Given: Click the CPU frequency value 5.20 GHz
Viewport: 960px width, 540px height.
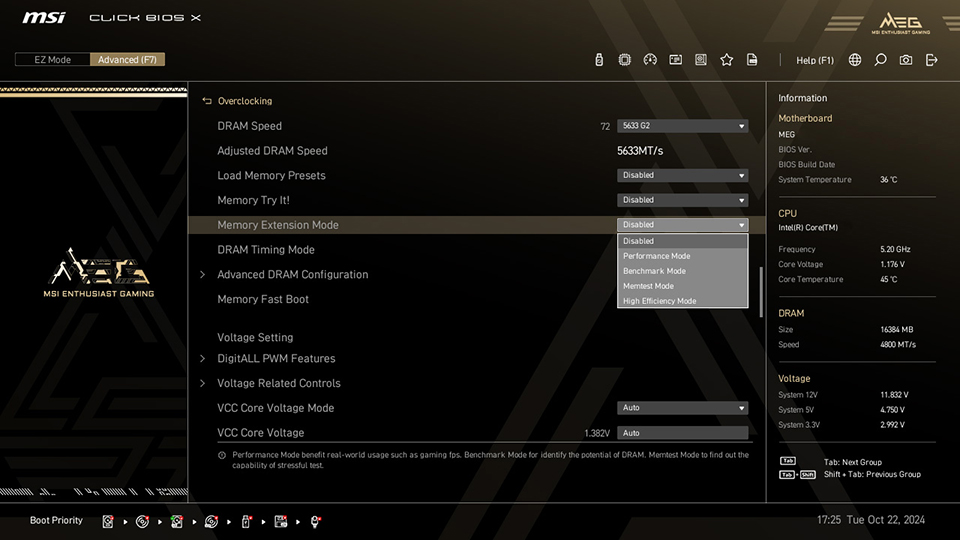Looking at the screenshot, I should click(x=895, y=249).
